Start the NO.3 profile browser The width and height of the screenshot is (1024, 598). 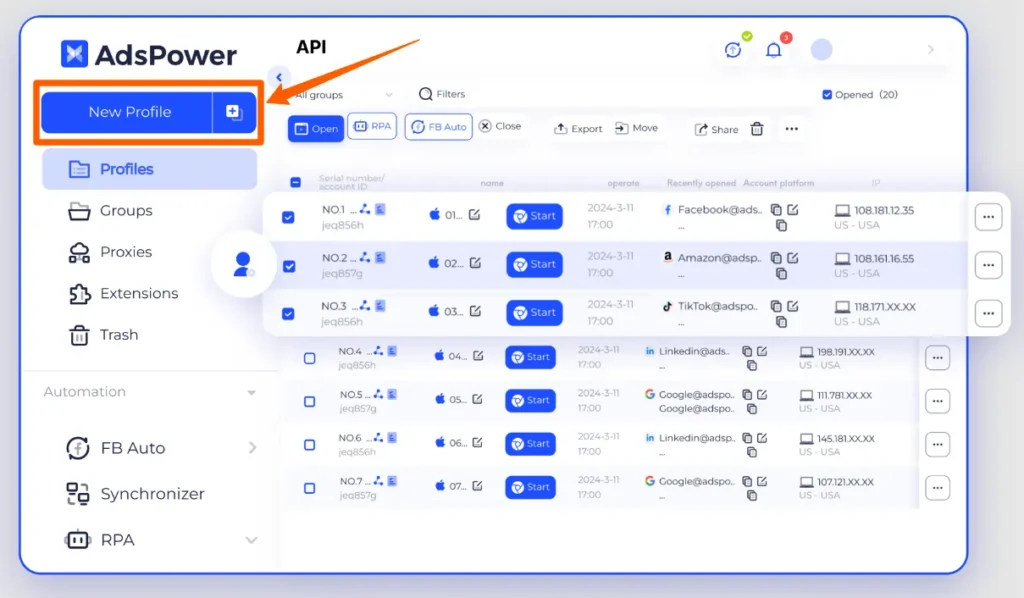click(x=534, y=313)
